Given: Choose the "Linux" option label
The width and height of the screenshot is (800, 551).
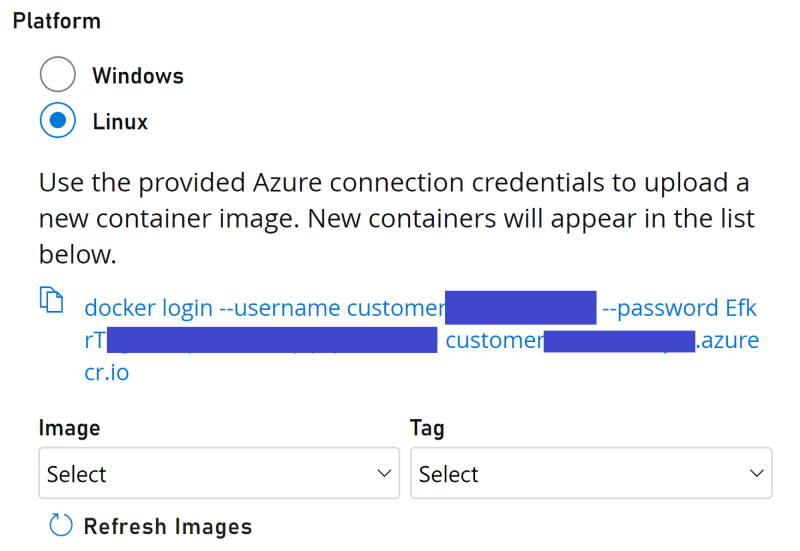Looking at the screenshot, I should pos(120,121).
